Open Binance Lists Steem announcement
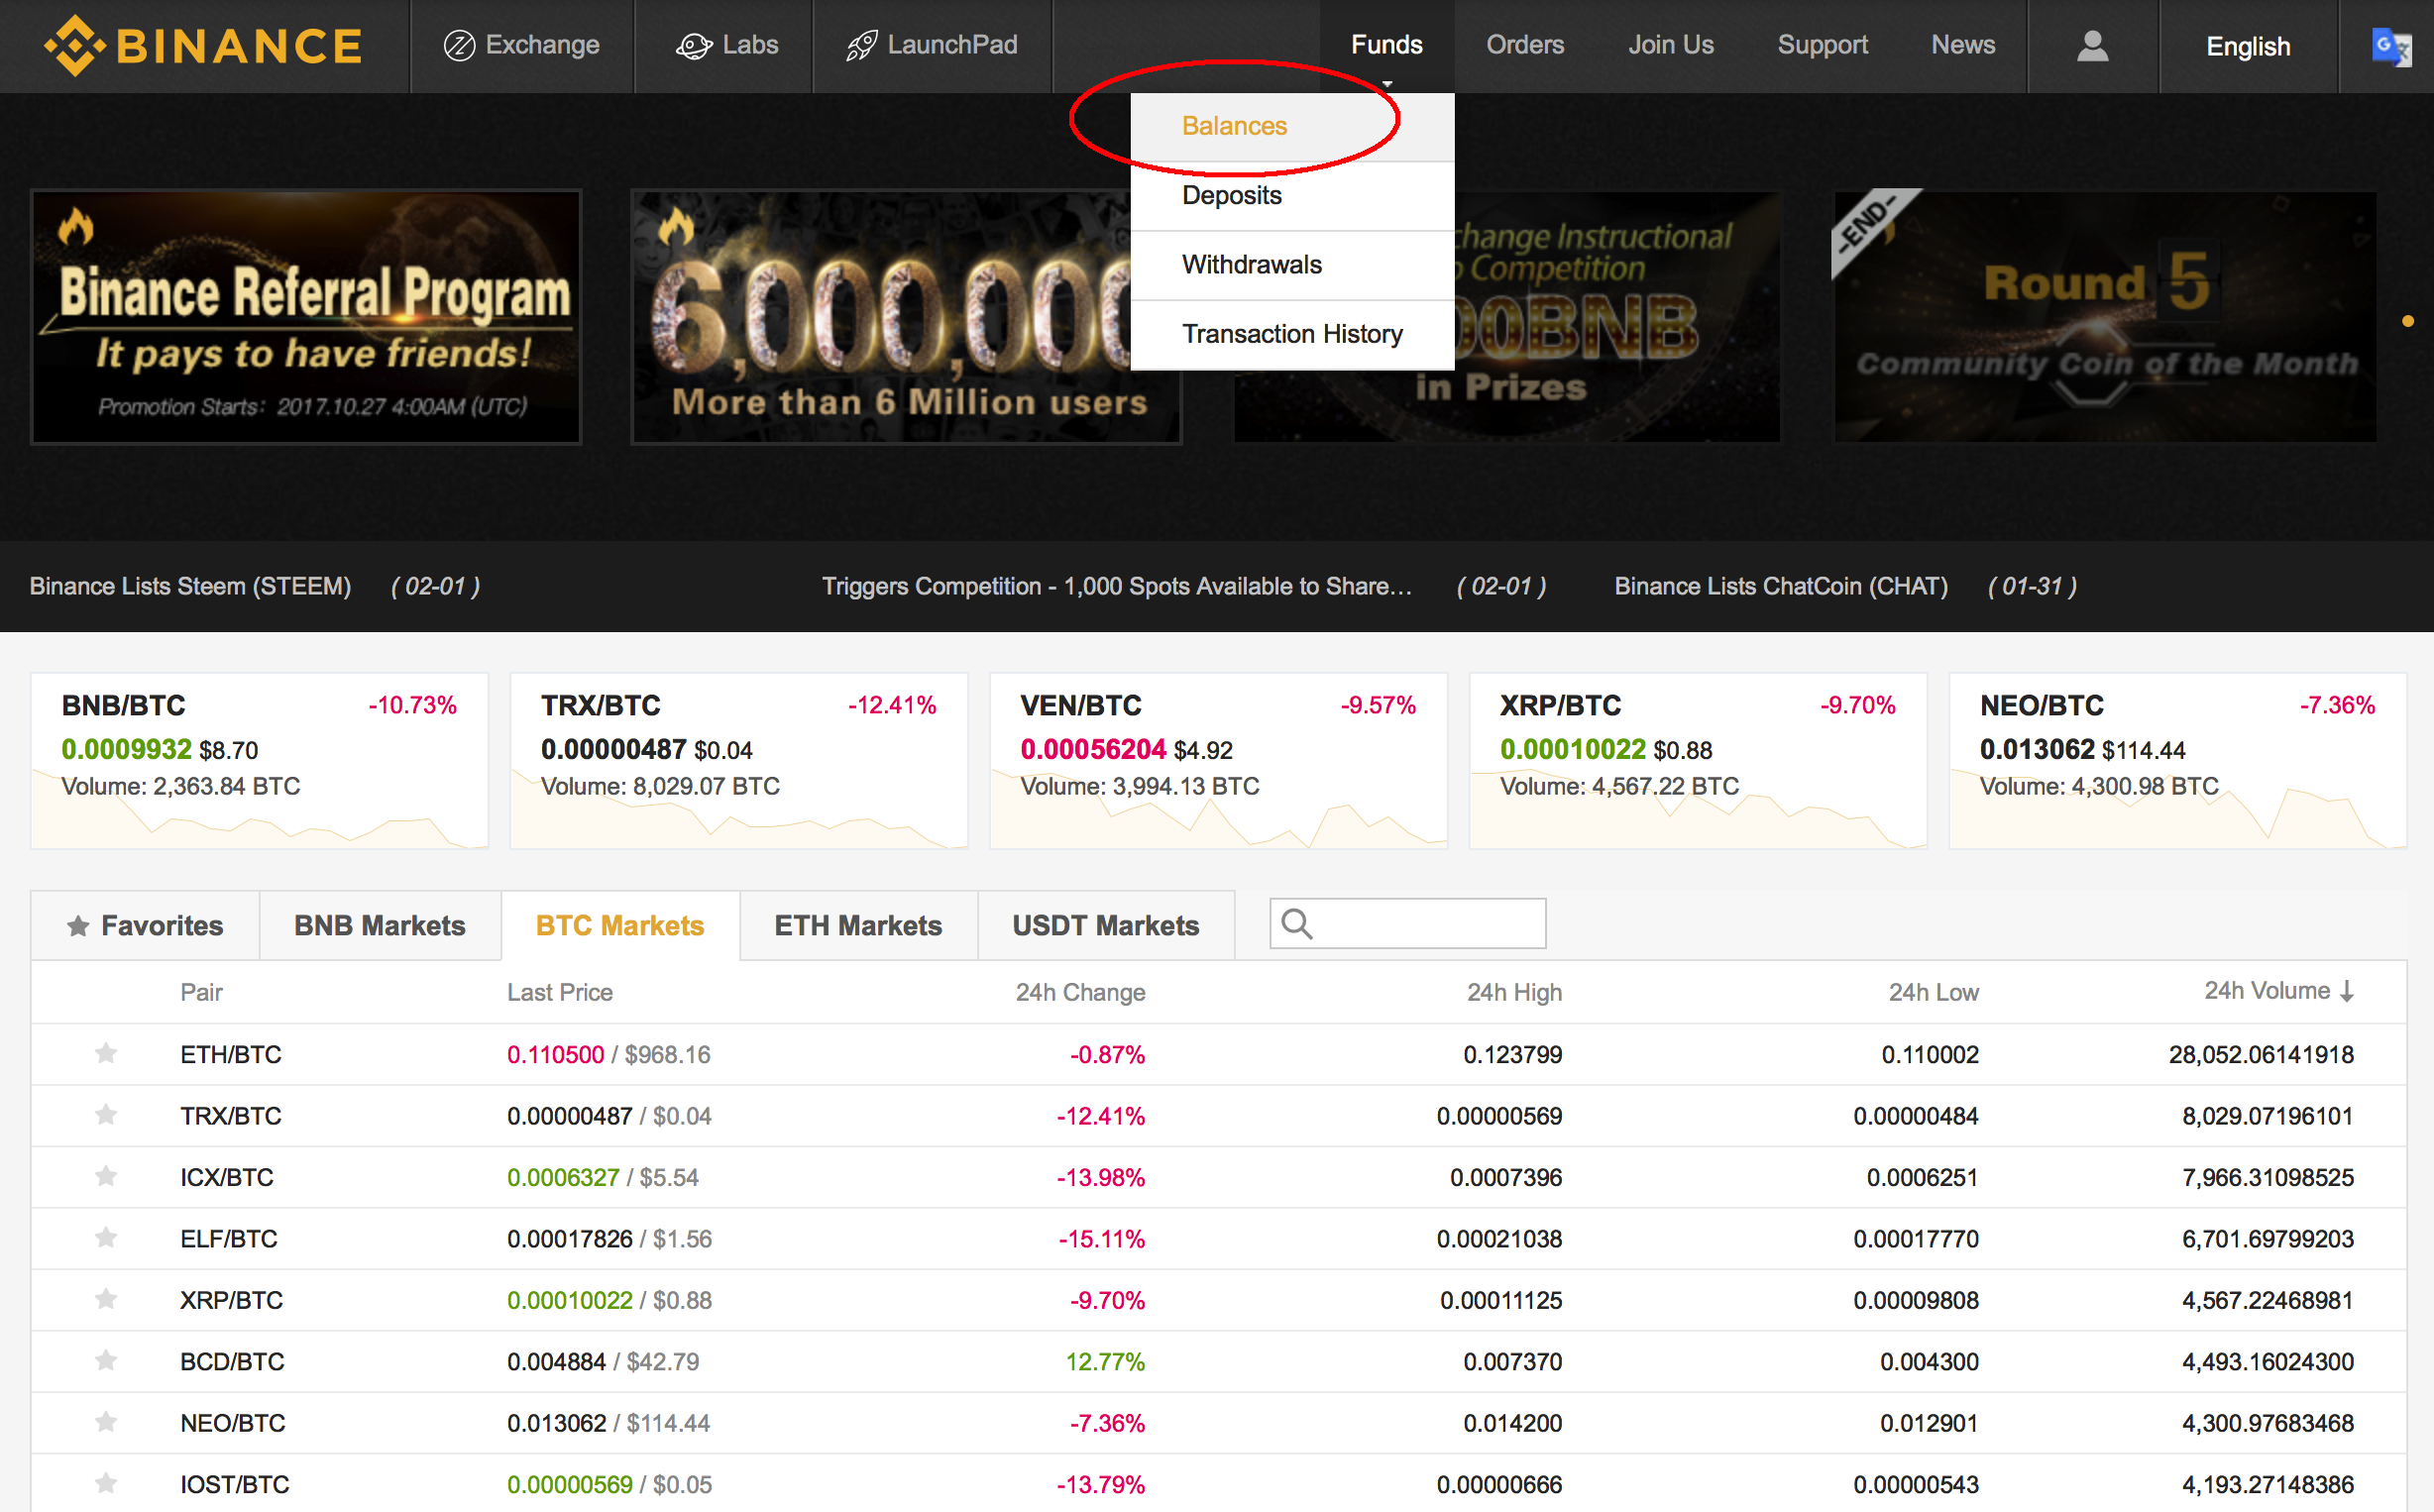 click(x=190, y=586)
